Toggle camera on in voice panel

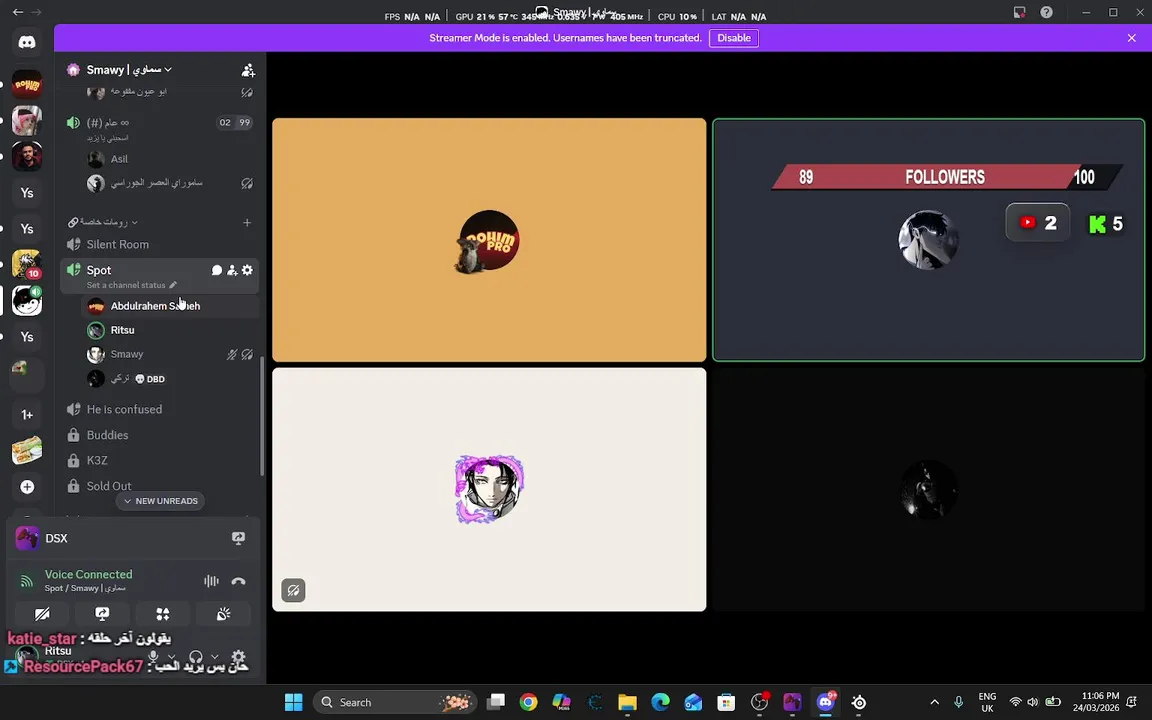pos(42,613)
